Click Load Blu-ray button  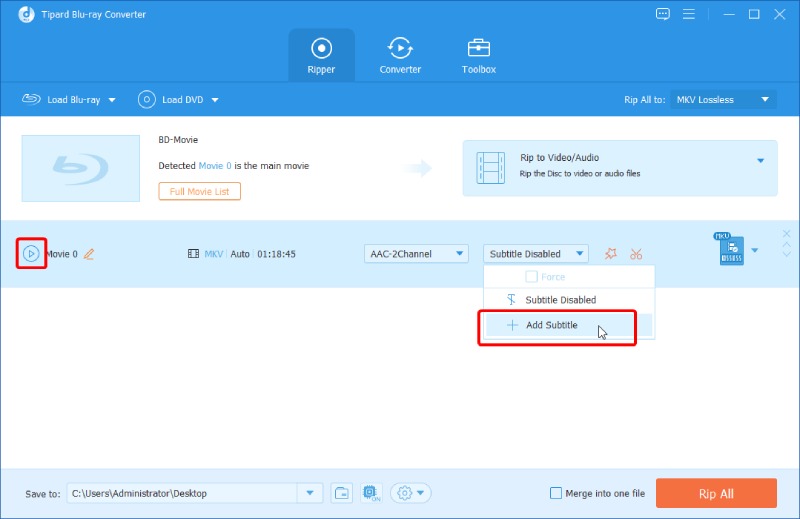point(61,100)
